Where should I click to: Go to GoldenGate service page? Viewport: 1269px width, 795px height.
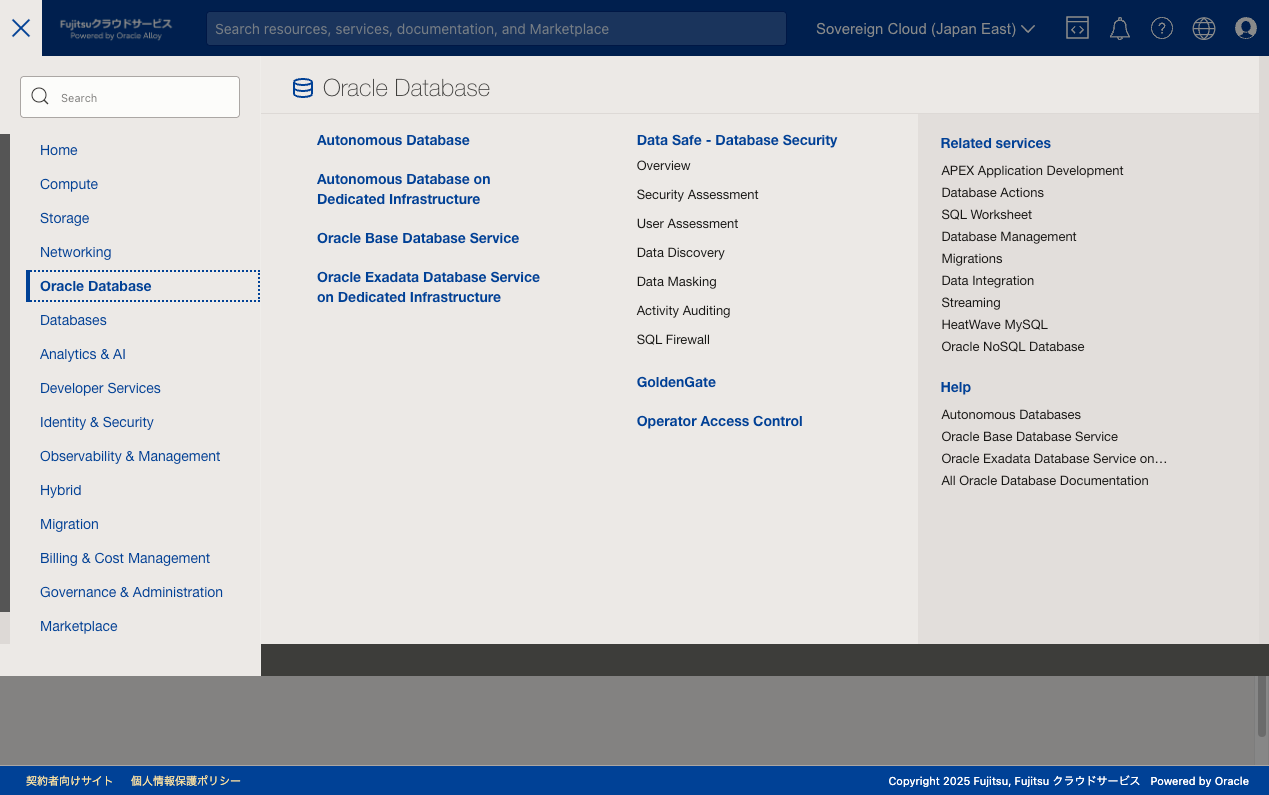pos(676,382)
